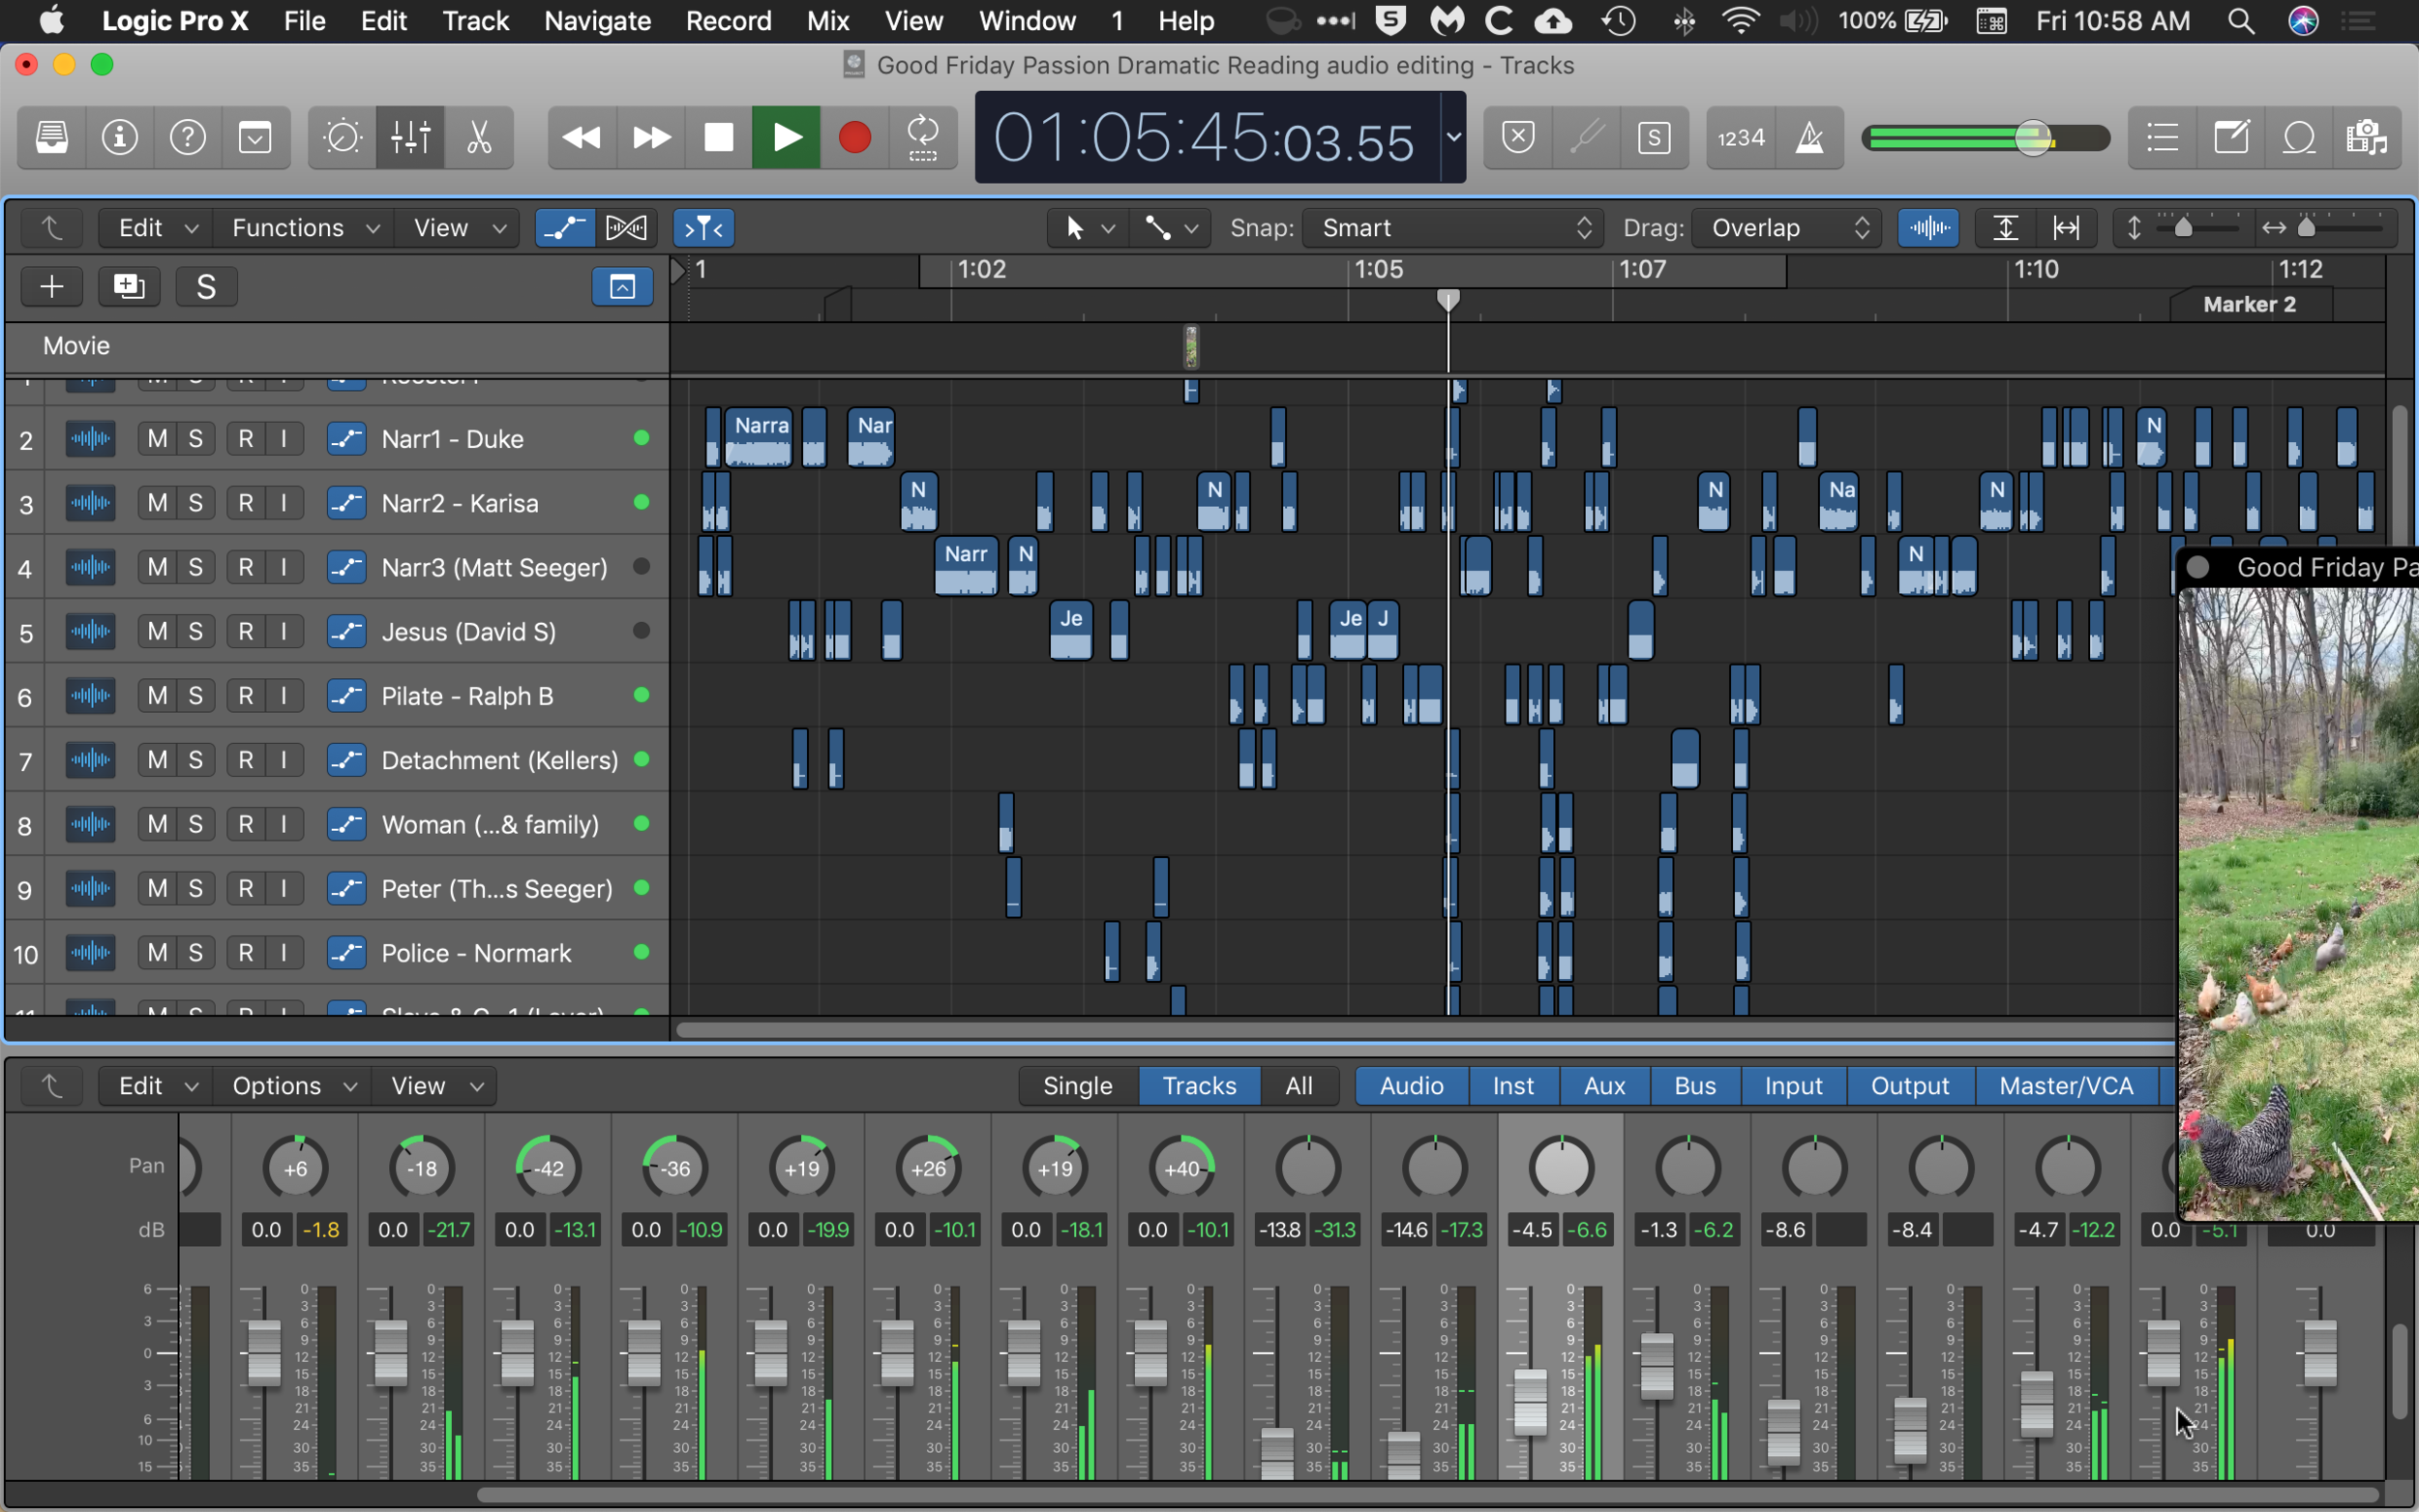Viewport: 2419px width, 1512px height.
Task: Open the Navigate menu
Action: 597,21
